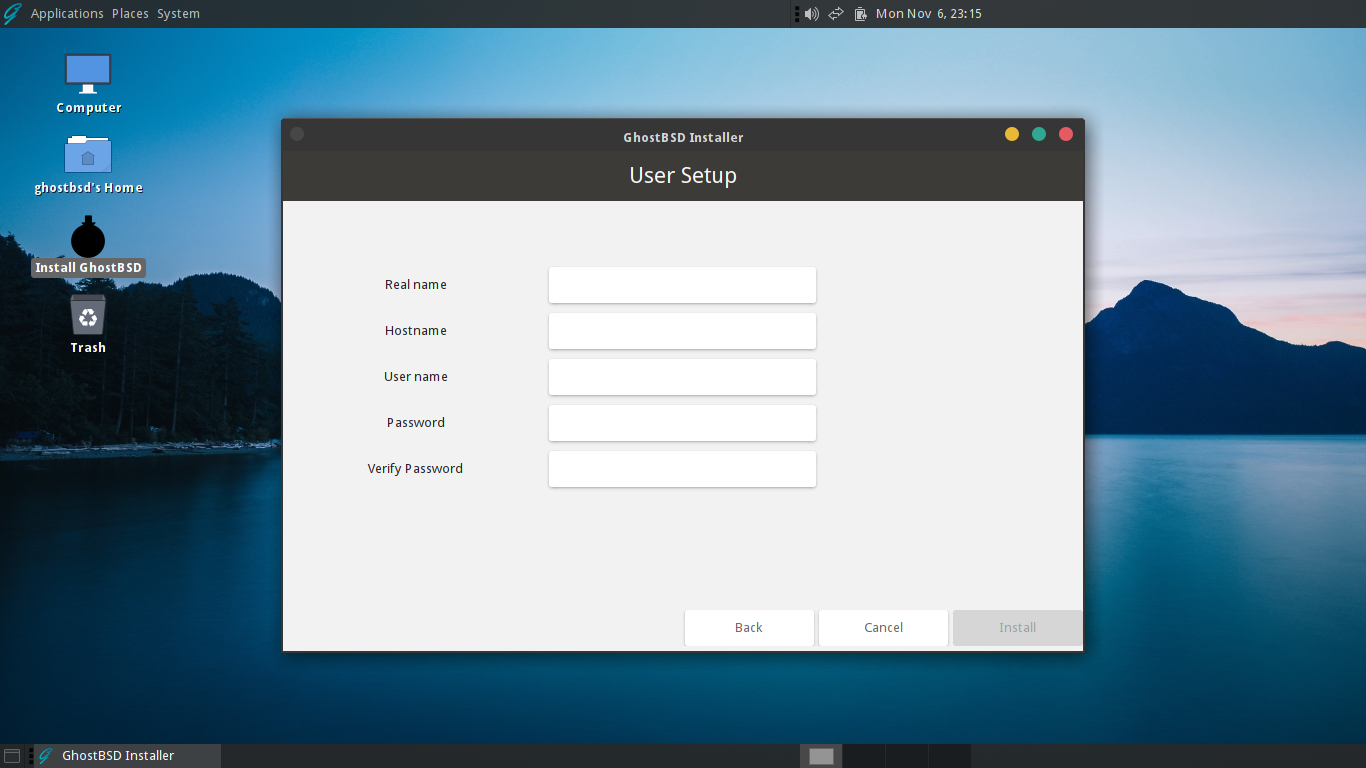Screen dimensions: 1366x768
Task: Click the User name label
Action: (416, 377)
